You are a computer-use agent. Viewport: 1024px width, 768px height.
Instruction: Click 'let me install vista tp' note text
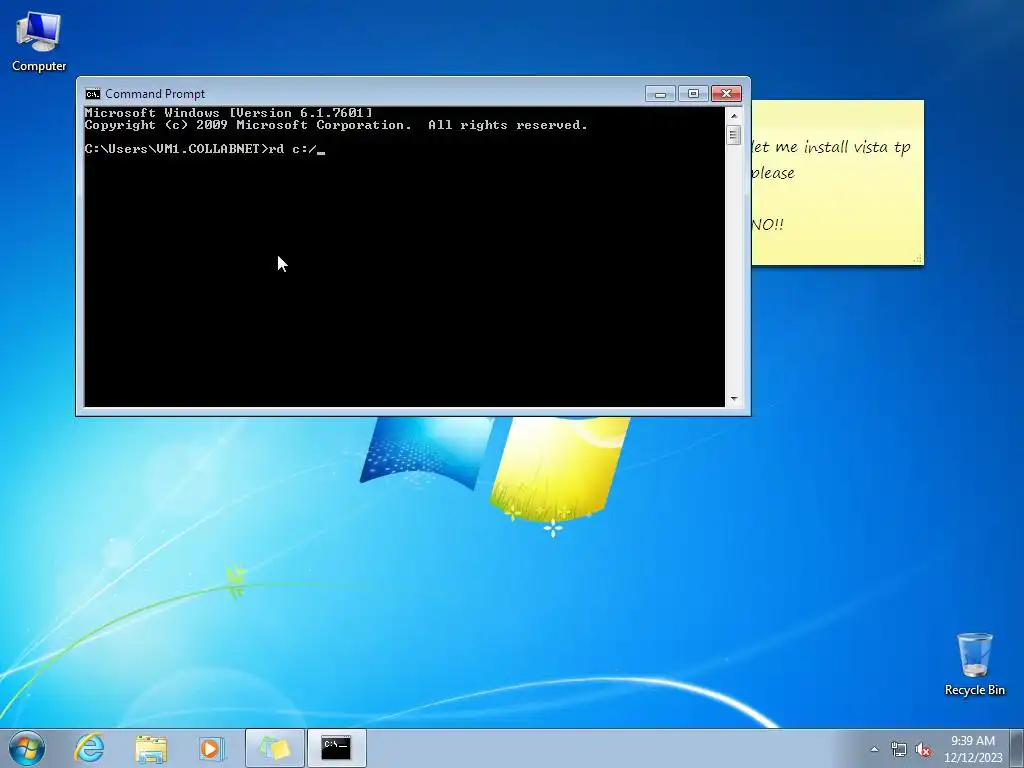pyautogui.click(x=831, y=147)
